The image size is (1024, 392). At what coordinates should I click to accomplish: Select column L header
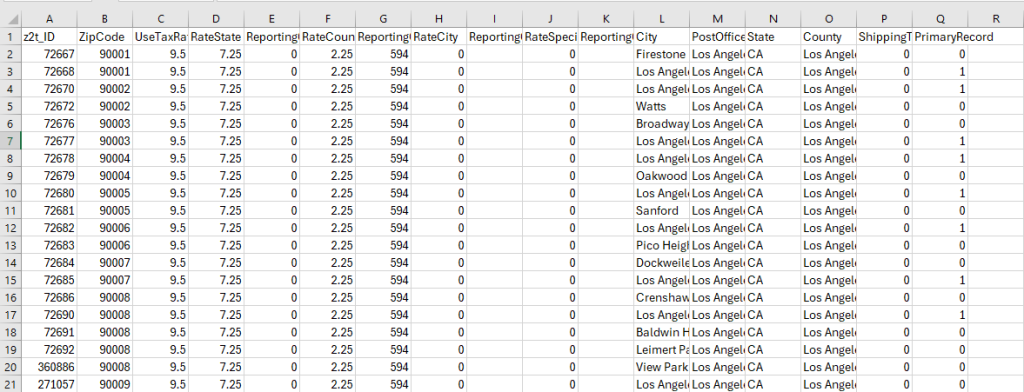661,20
